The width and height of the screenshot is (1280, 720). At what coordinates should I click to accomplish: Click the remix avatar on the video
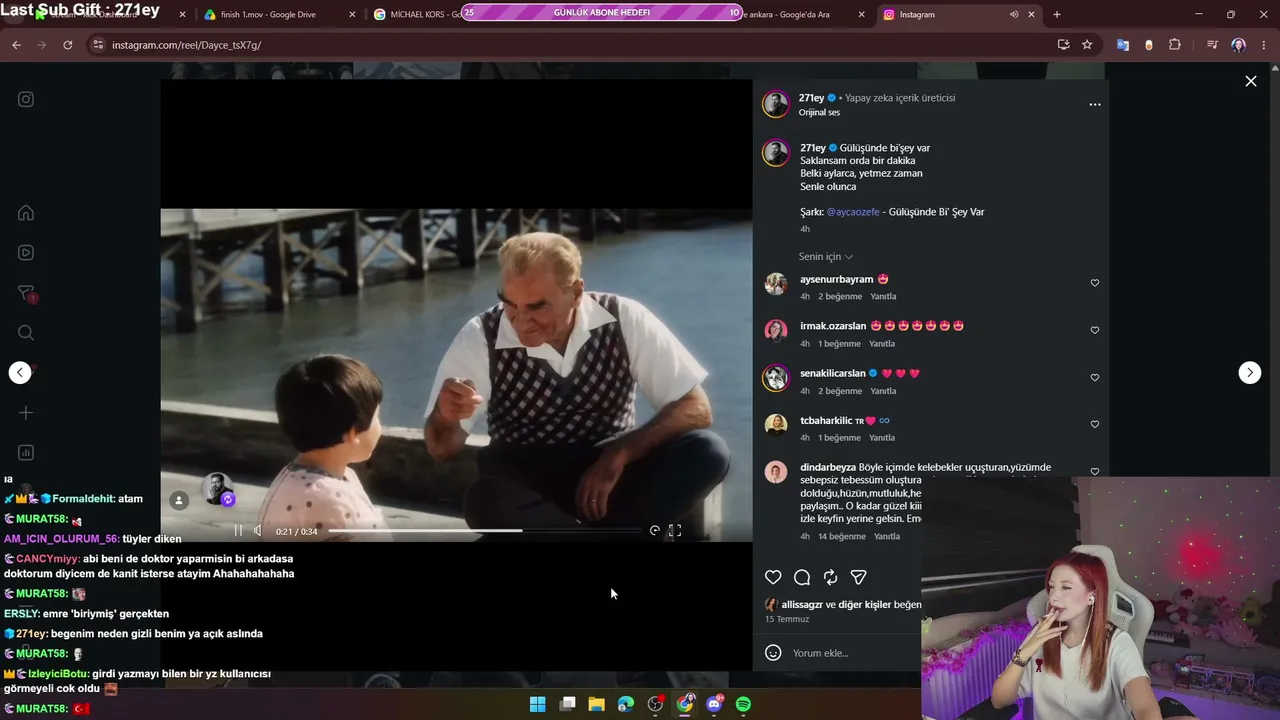coord(217,489)
